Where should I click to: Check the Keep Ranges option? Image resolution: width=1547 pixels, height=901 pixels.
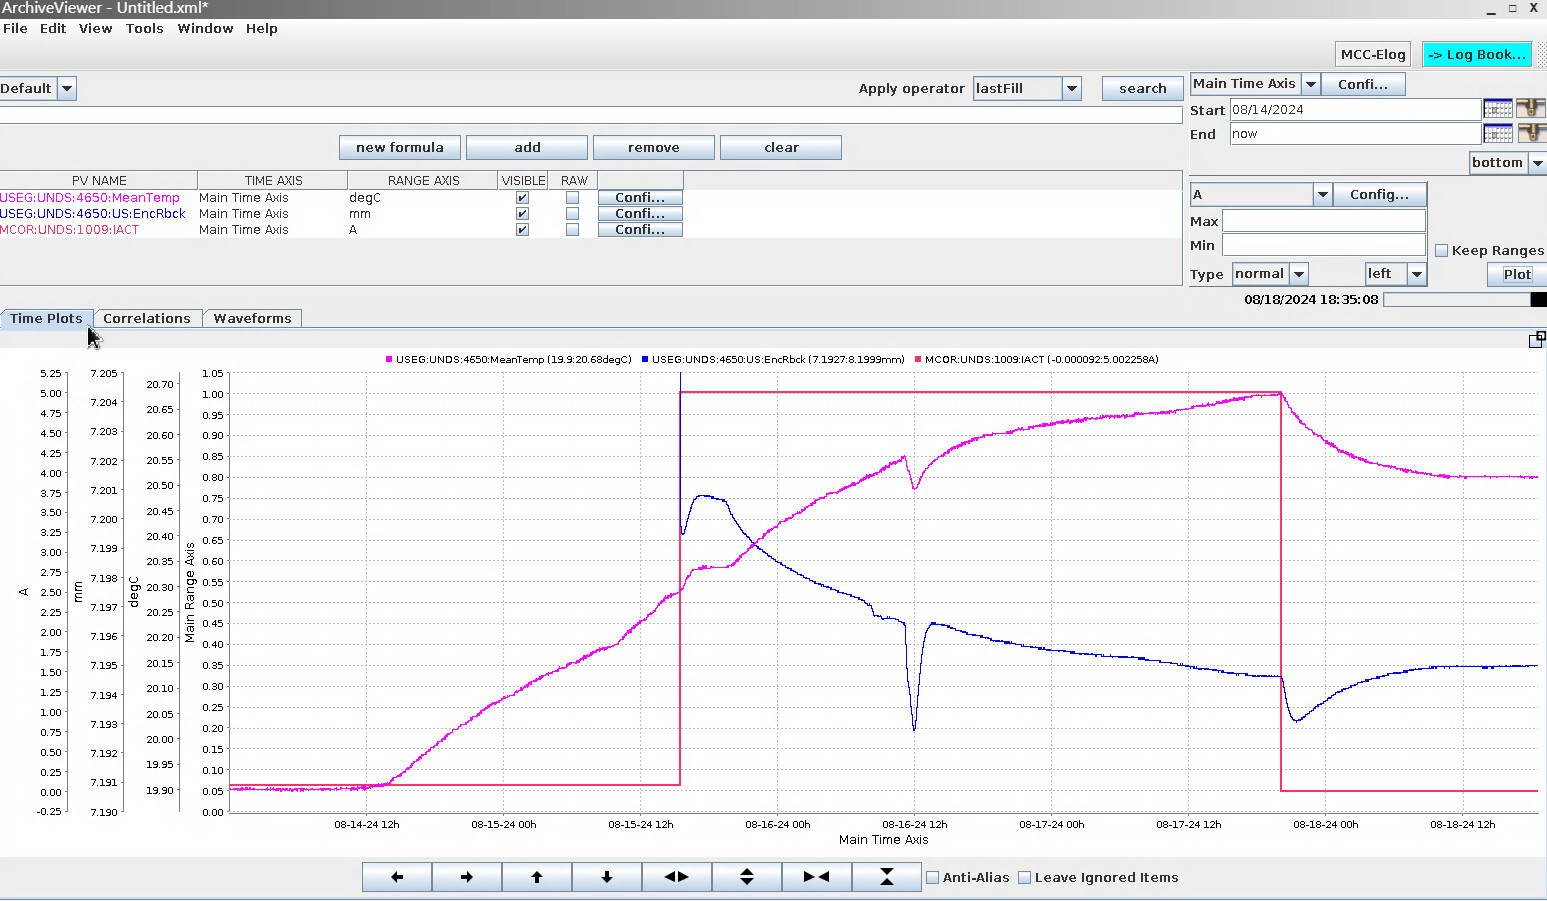pyautogui.click(x=1441, y=251)
